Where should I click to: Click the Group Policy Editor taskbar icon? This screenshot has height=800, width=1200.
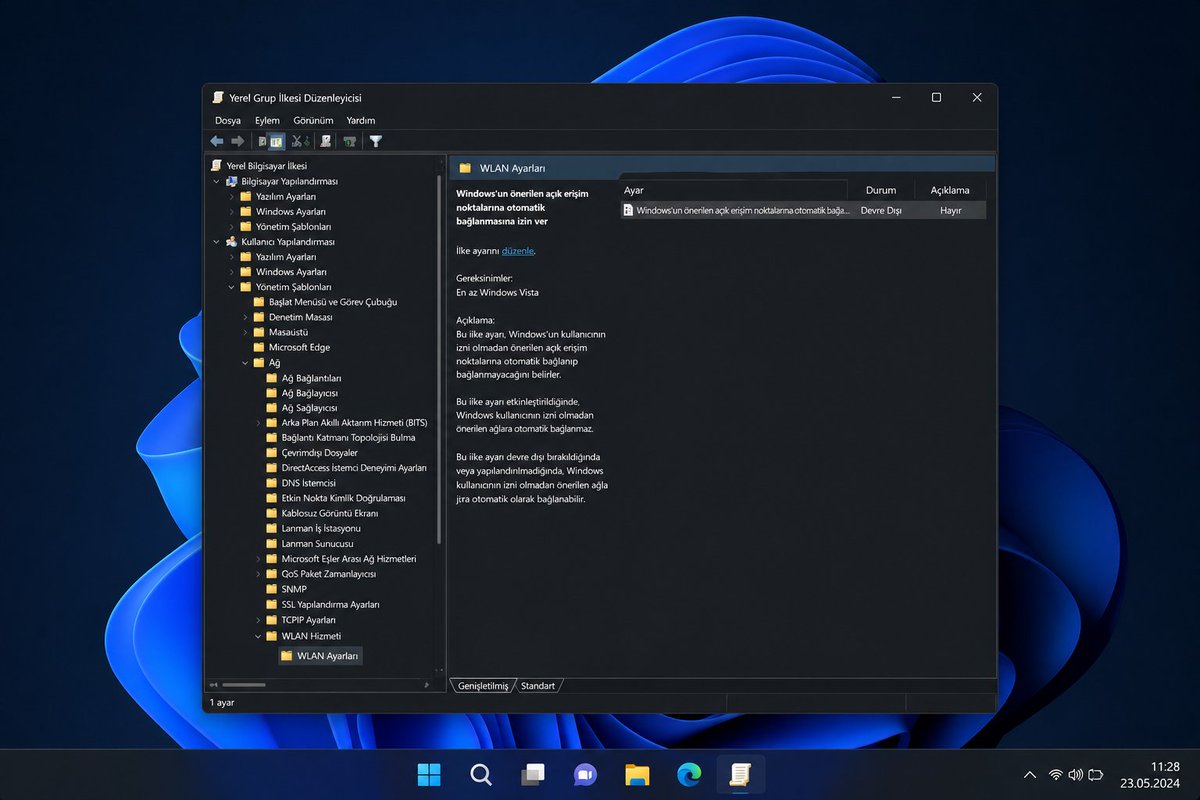pyautogui.click(x=741, y=774)
